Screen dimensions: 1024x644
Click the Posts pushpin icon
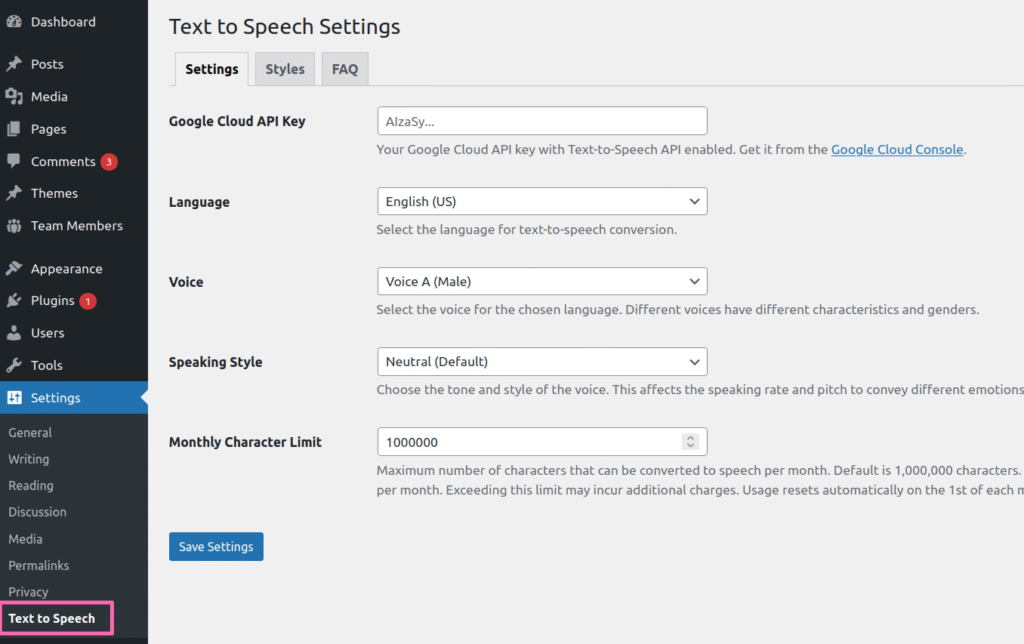point(14,64)
